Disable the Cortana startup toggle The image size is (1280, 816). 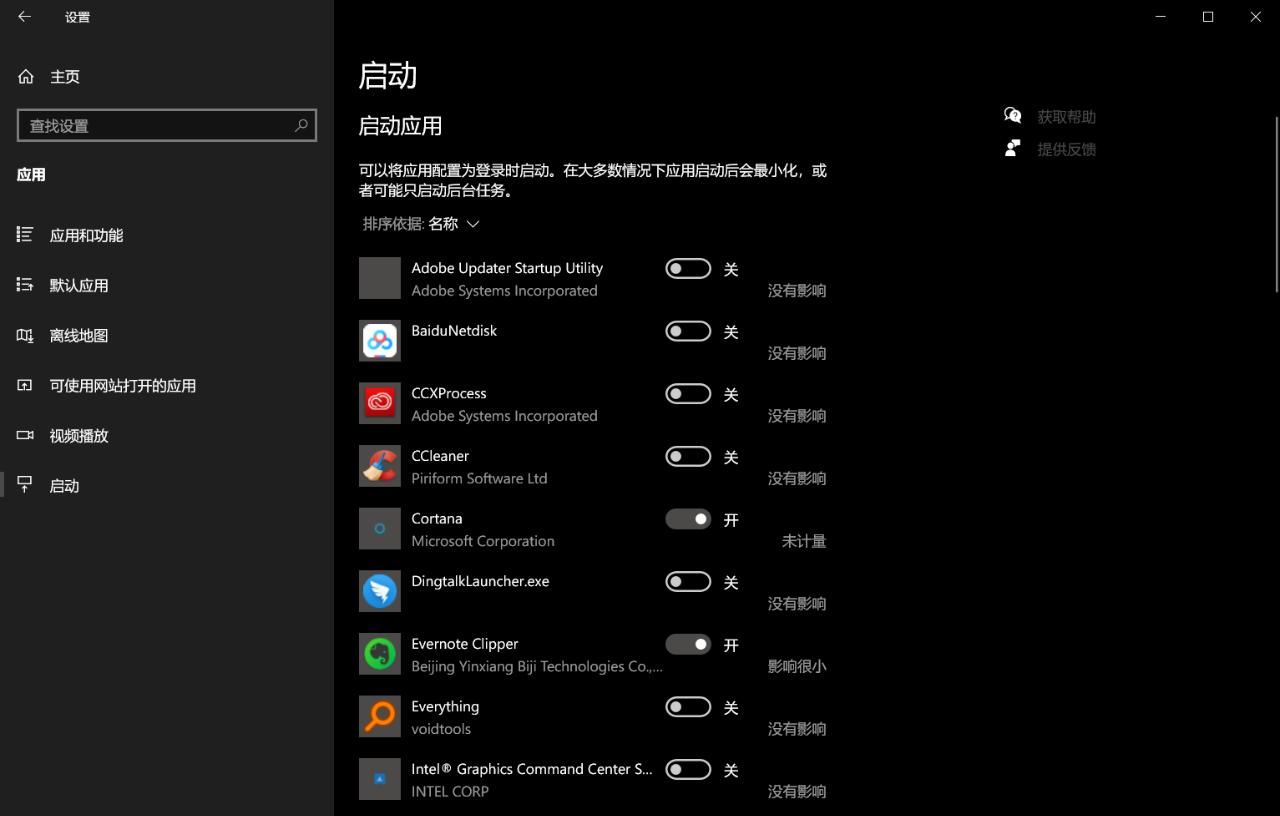point(688,519)
